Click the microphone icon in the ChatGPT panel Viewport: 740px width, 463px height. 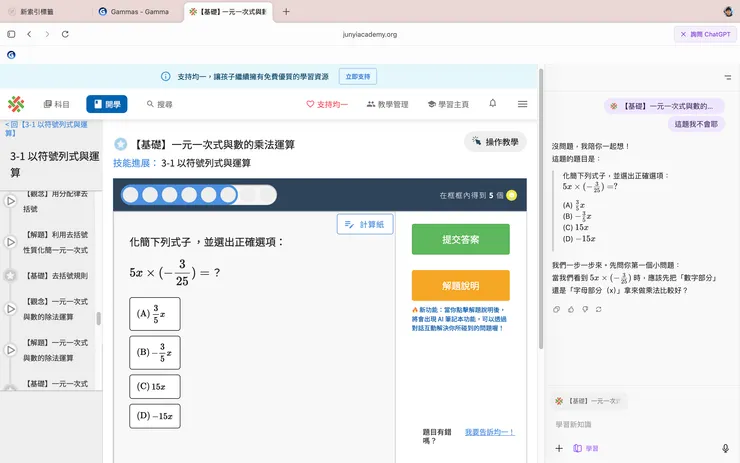point(725,448)
